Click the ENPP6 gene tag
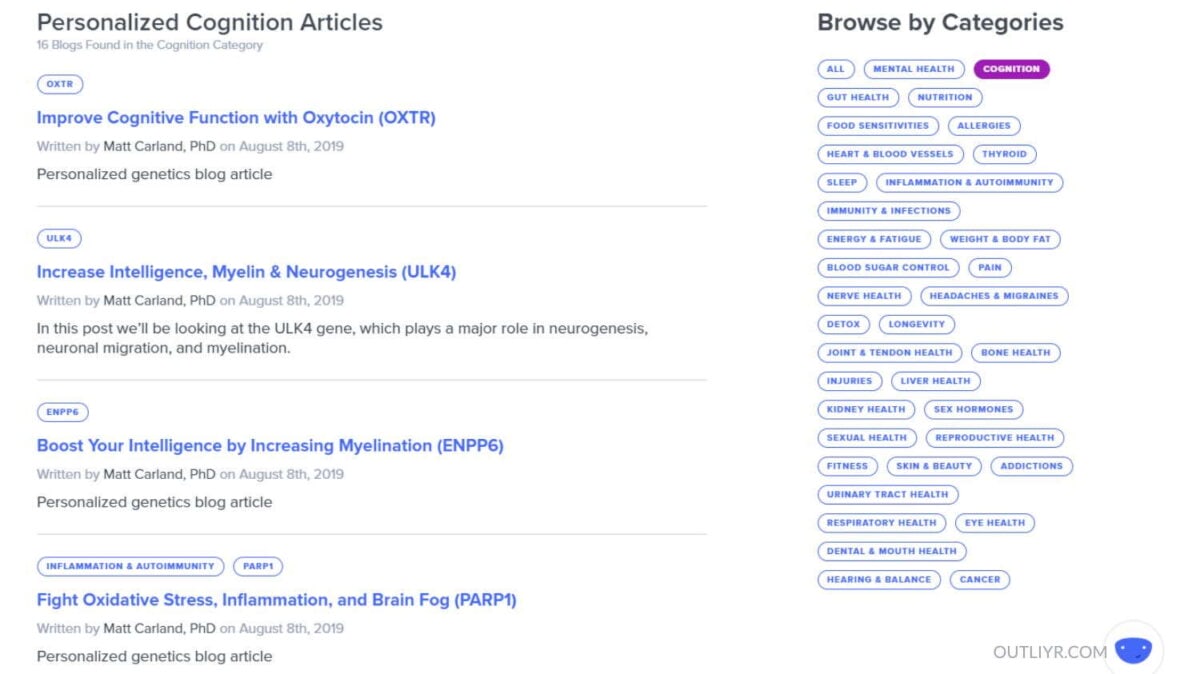 pos(62,411)
